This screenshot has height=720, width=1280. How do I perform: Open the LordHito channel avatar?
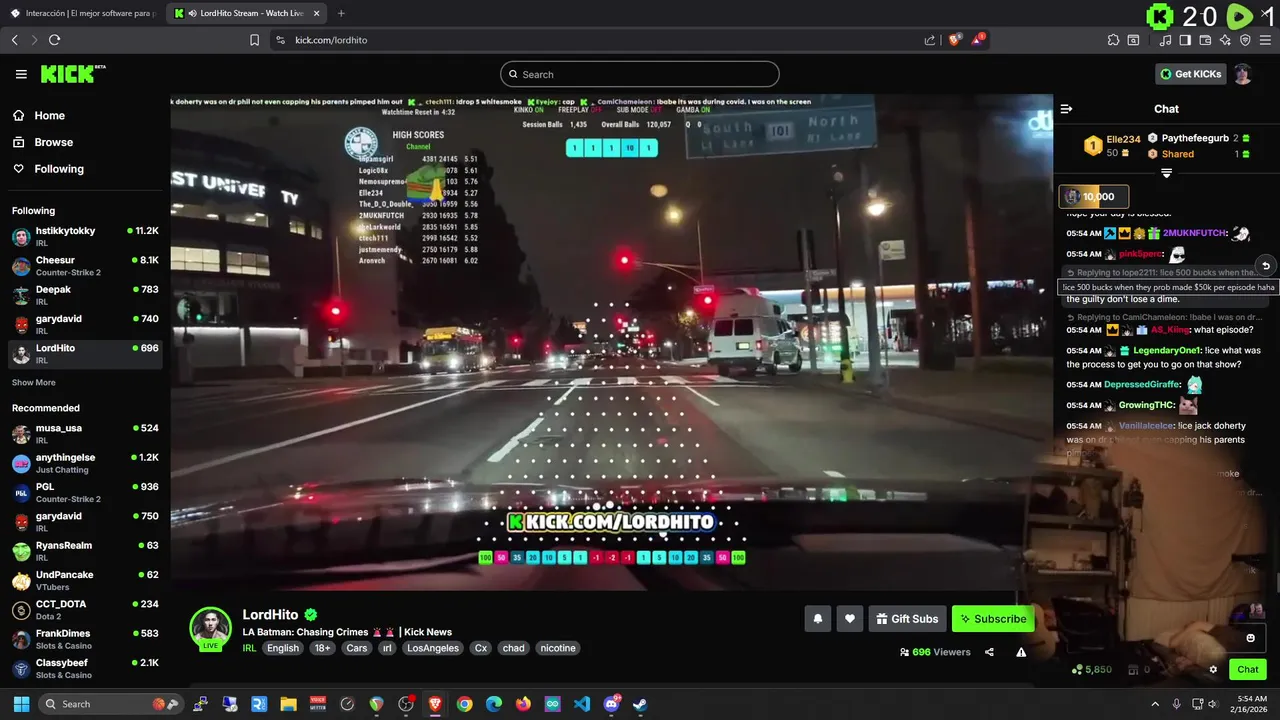click(211, 628)
